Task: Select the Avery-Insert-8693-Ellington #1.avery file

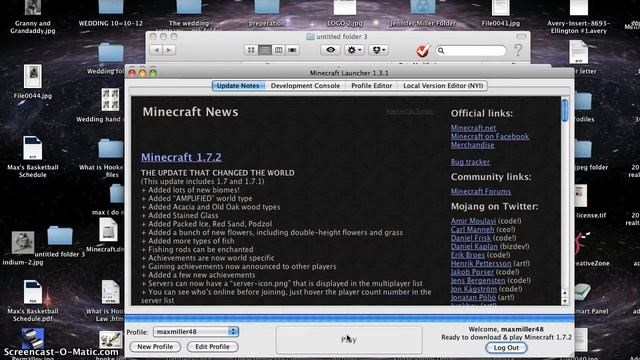Action: click(x=579, y=7)
